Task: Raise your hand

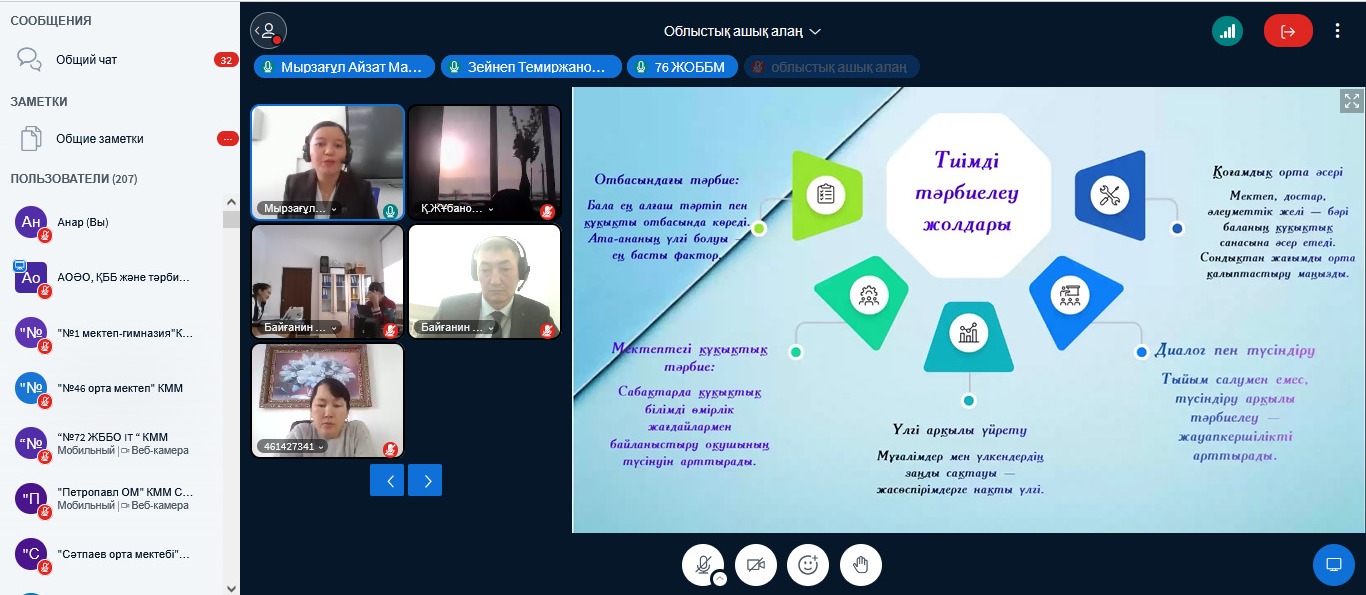Action: [x=860, y=565]
